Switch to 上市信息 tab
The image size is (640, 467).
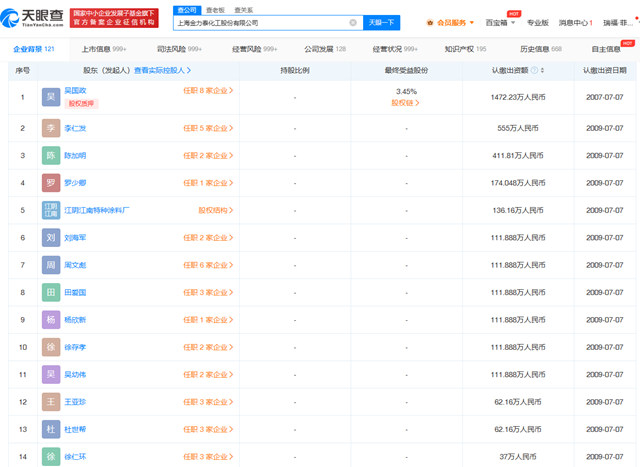[x=104, y=49]
